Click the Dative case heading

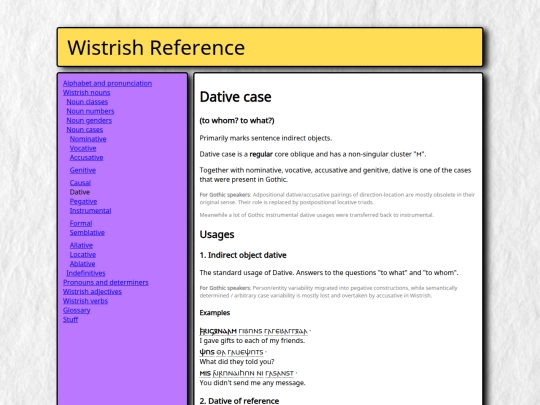[x=236, y=97]
